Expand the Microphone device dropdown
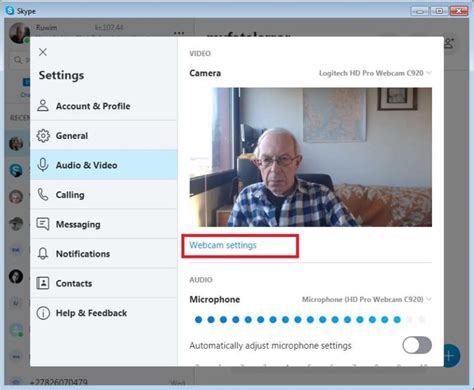The image size is (474, 390). 367,299
